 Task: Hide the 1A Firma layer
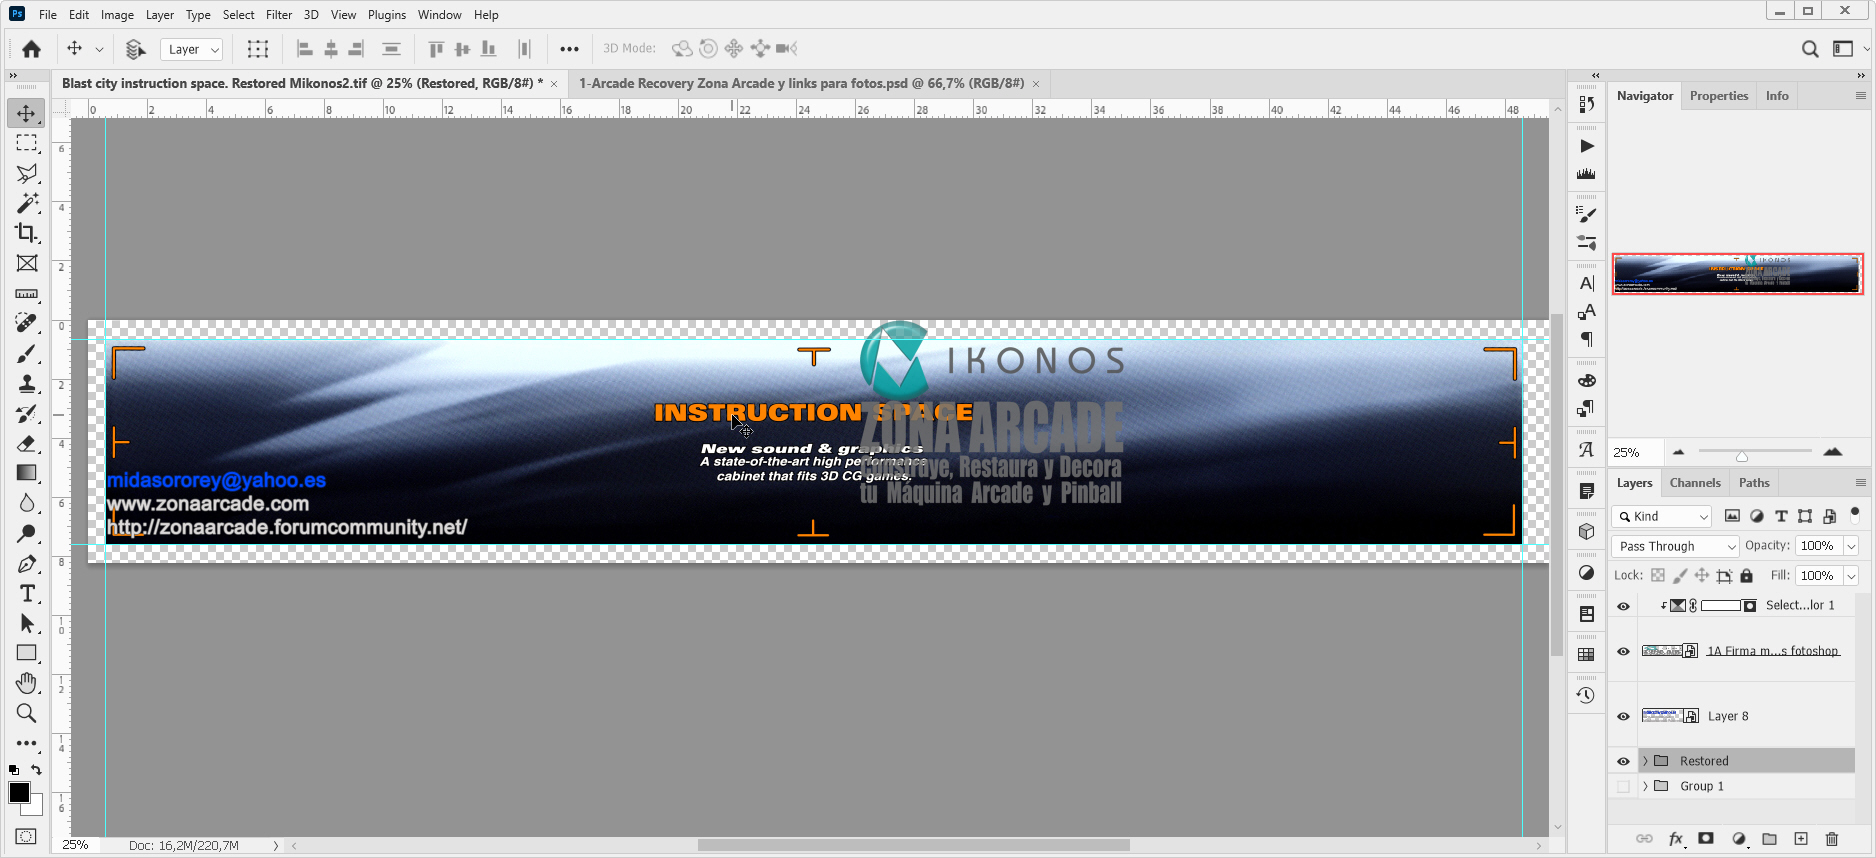pyautogui.click(x=1623, y=651)
